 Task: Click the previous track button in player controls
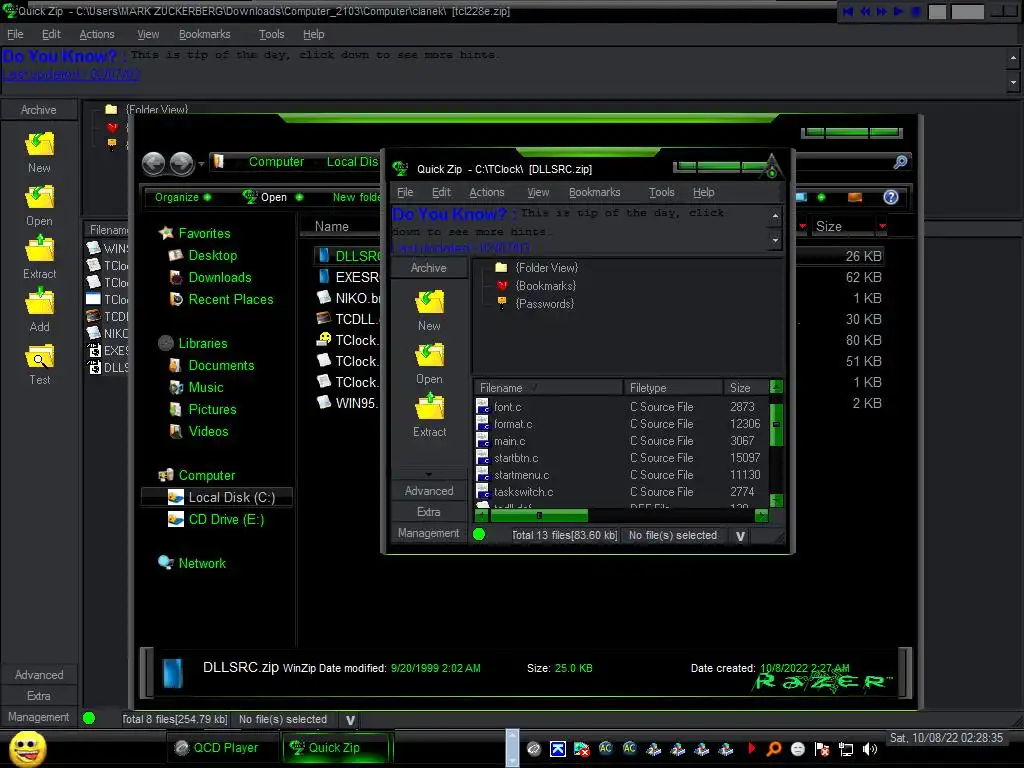point(848,11)
